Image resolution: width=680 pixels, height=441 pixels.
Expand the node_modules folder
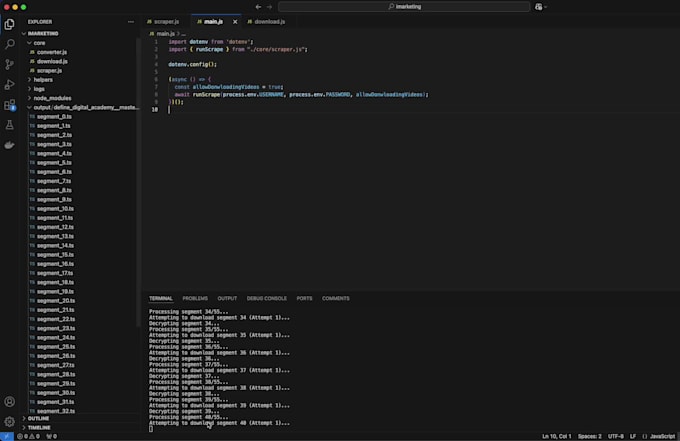(x=52, y=98)
